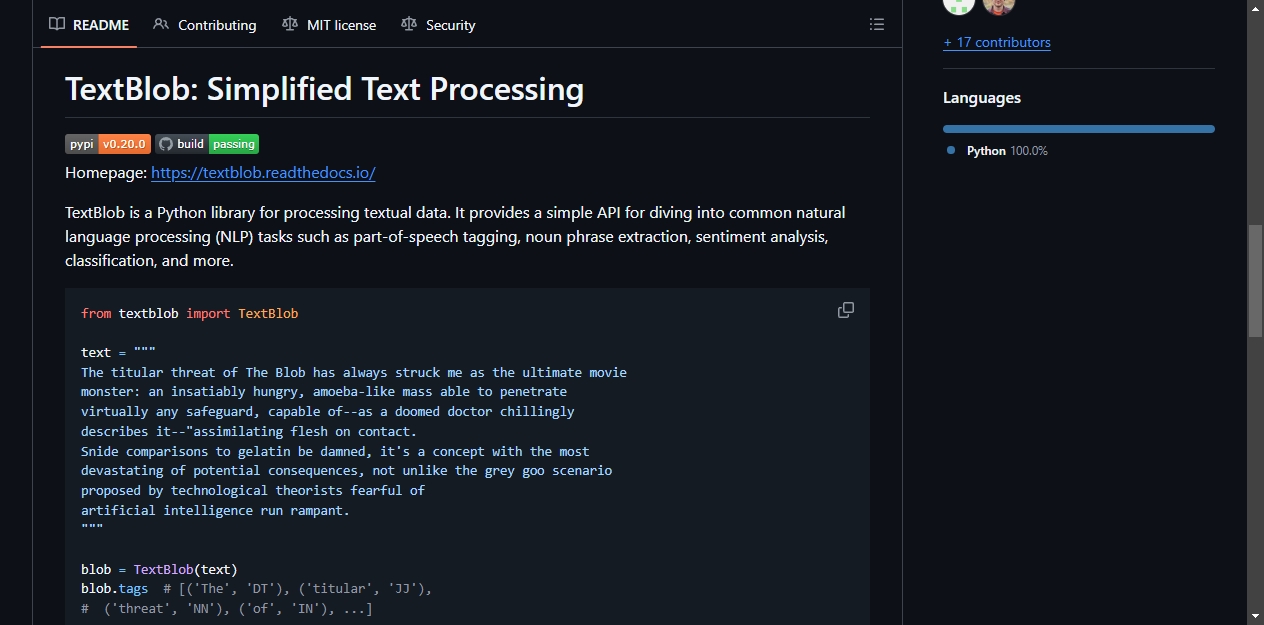Open the + 17 contributors link
The width and height of the screenshot is (1264, 625).
[x=997, y=42]
